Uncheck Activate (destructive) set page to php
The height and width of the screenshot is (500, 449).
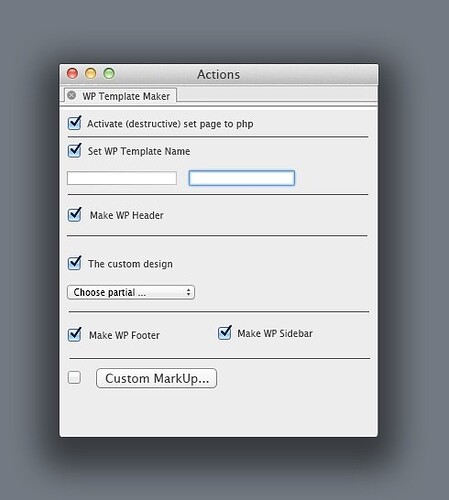pos(74,123)
